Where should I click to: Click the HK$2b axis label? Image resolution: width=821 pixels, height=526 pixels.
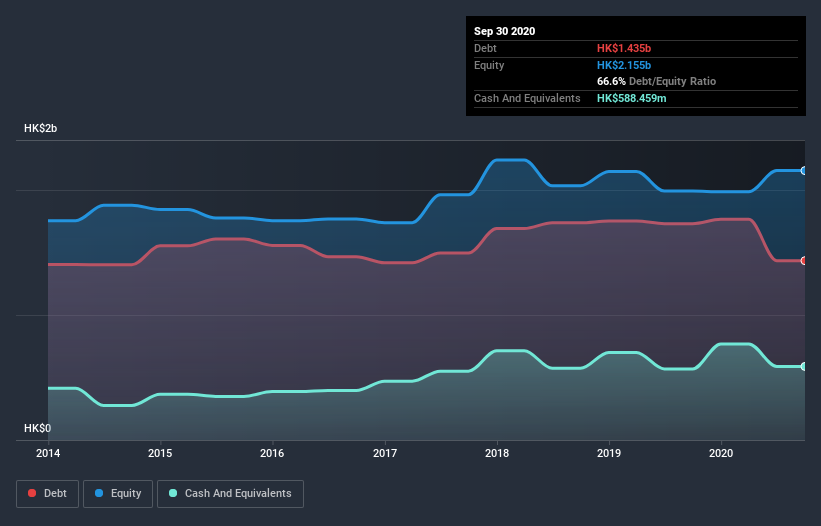[40, 128]
